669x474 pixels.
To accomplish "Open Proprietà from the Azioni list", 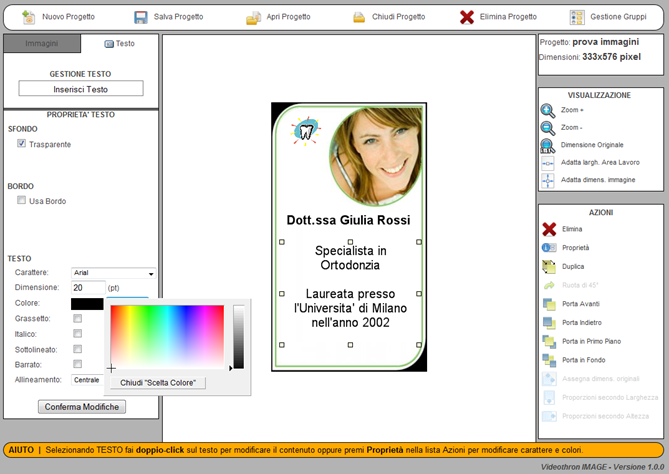I will (x=549, y=247).
